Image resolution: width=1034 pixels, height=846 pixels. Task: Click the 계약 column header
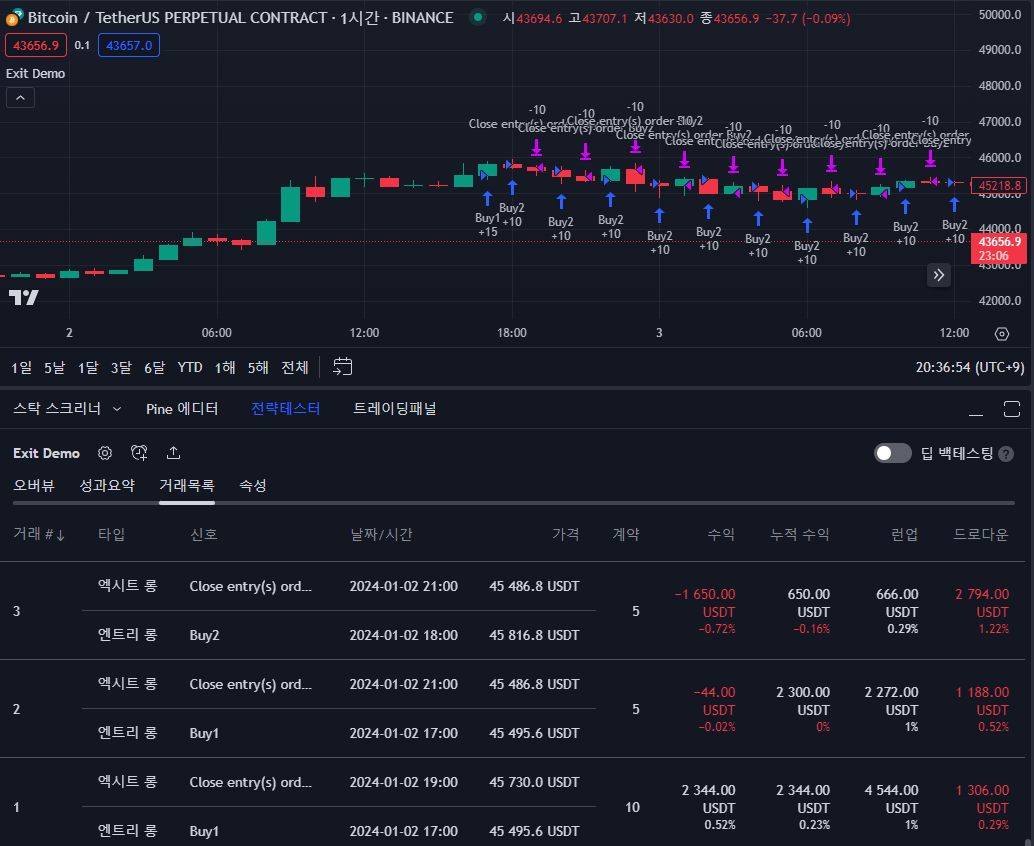(x=626, y=534)
